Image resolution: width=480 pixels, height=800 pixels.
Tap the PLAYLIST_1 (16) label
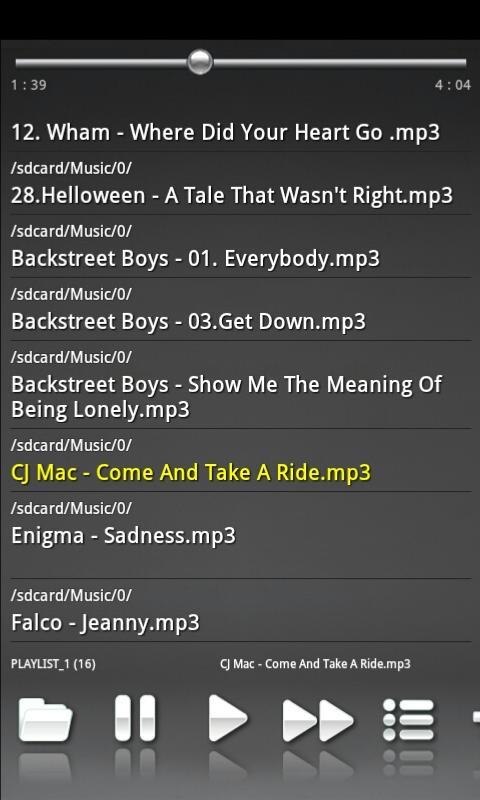point(53,664)
